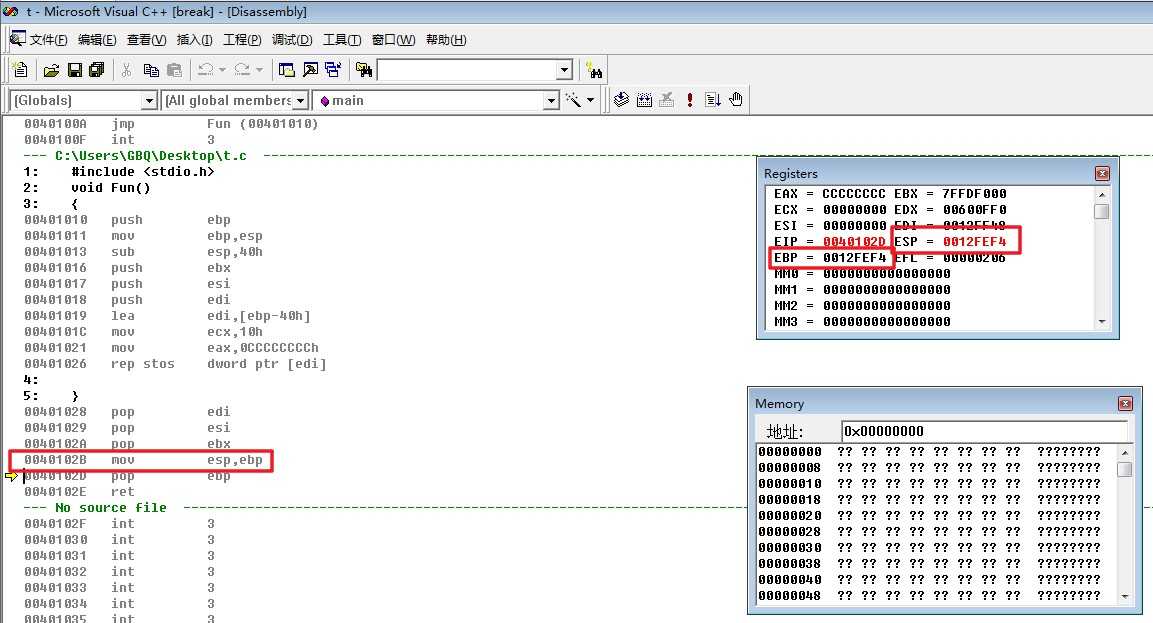Image resolution: width=1153 pixels, height=623 pixels.
Task: Click the 'void Fun()' source line
Action: click(x=87, y=188)
